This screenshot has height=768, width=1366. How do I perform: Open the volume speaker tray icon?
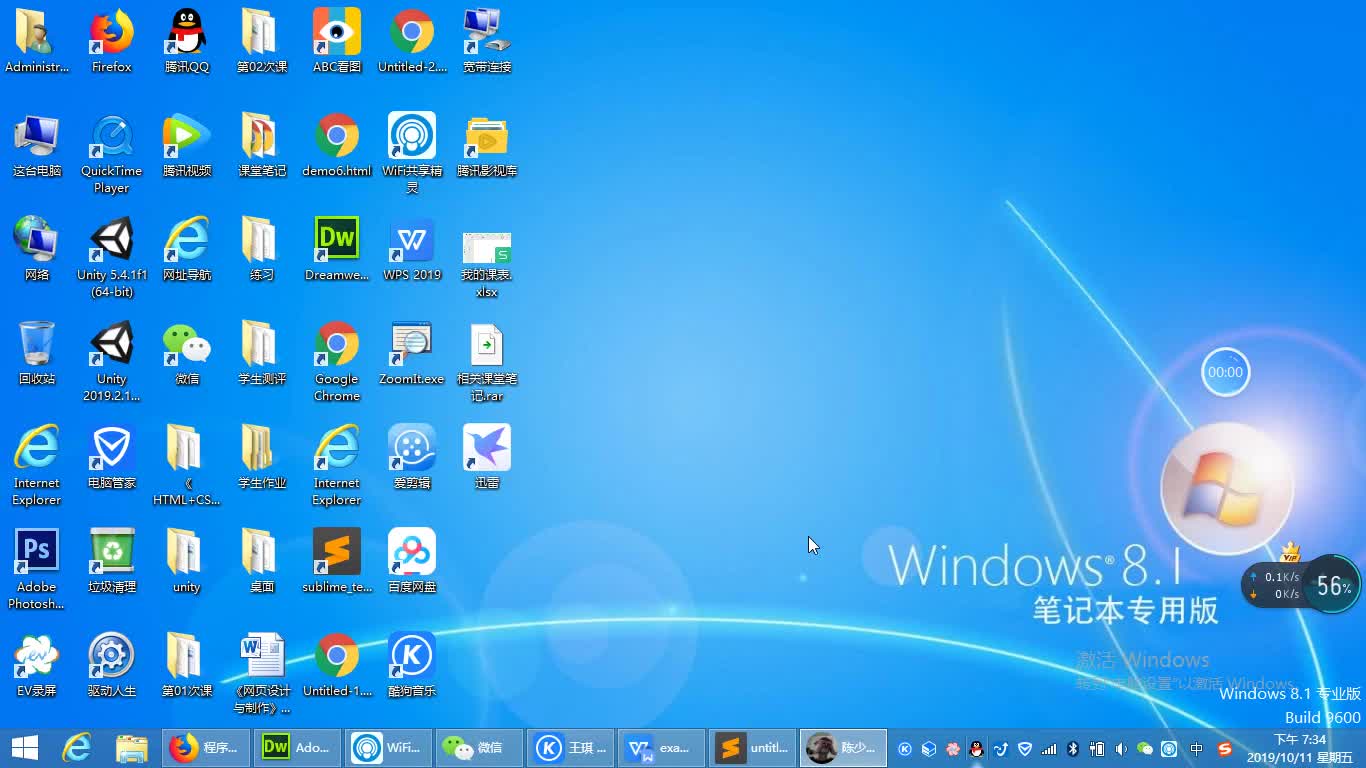(1121, 748)
